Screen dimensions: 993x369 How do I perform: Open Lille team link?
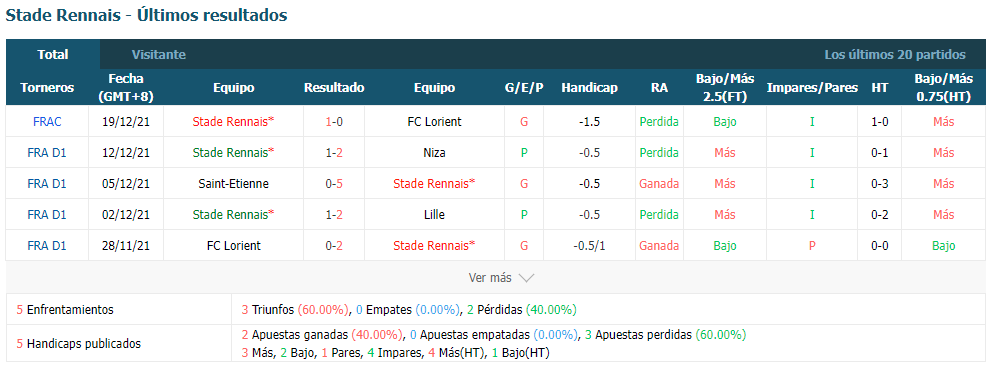(x=434, y=215)
